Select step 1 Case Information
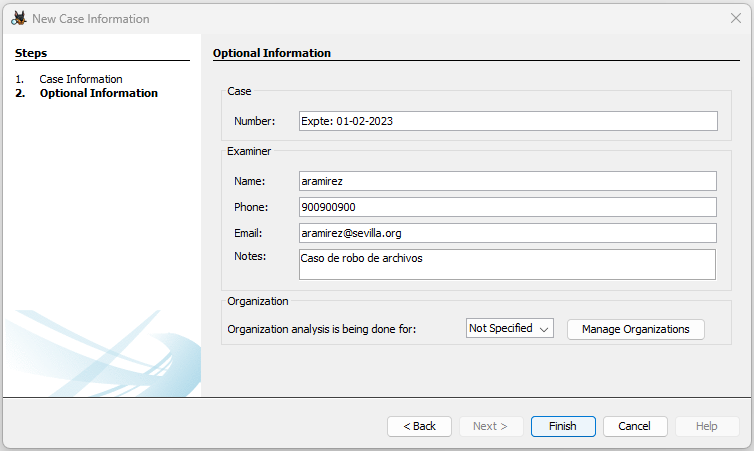The image size is (754, 451). coord(81,79)
